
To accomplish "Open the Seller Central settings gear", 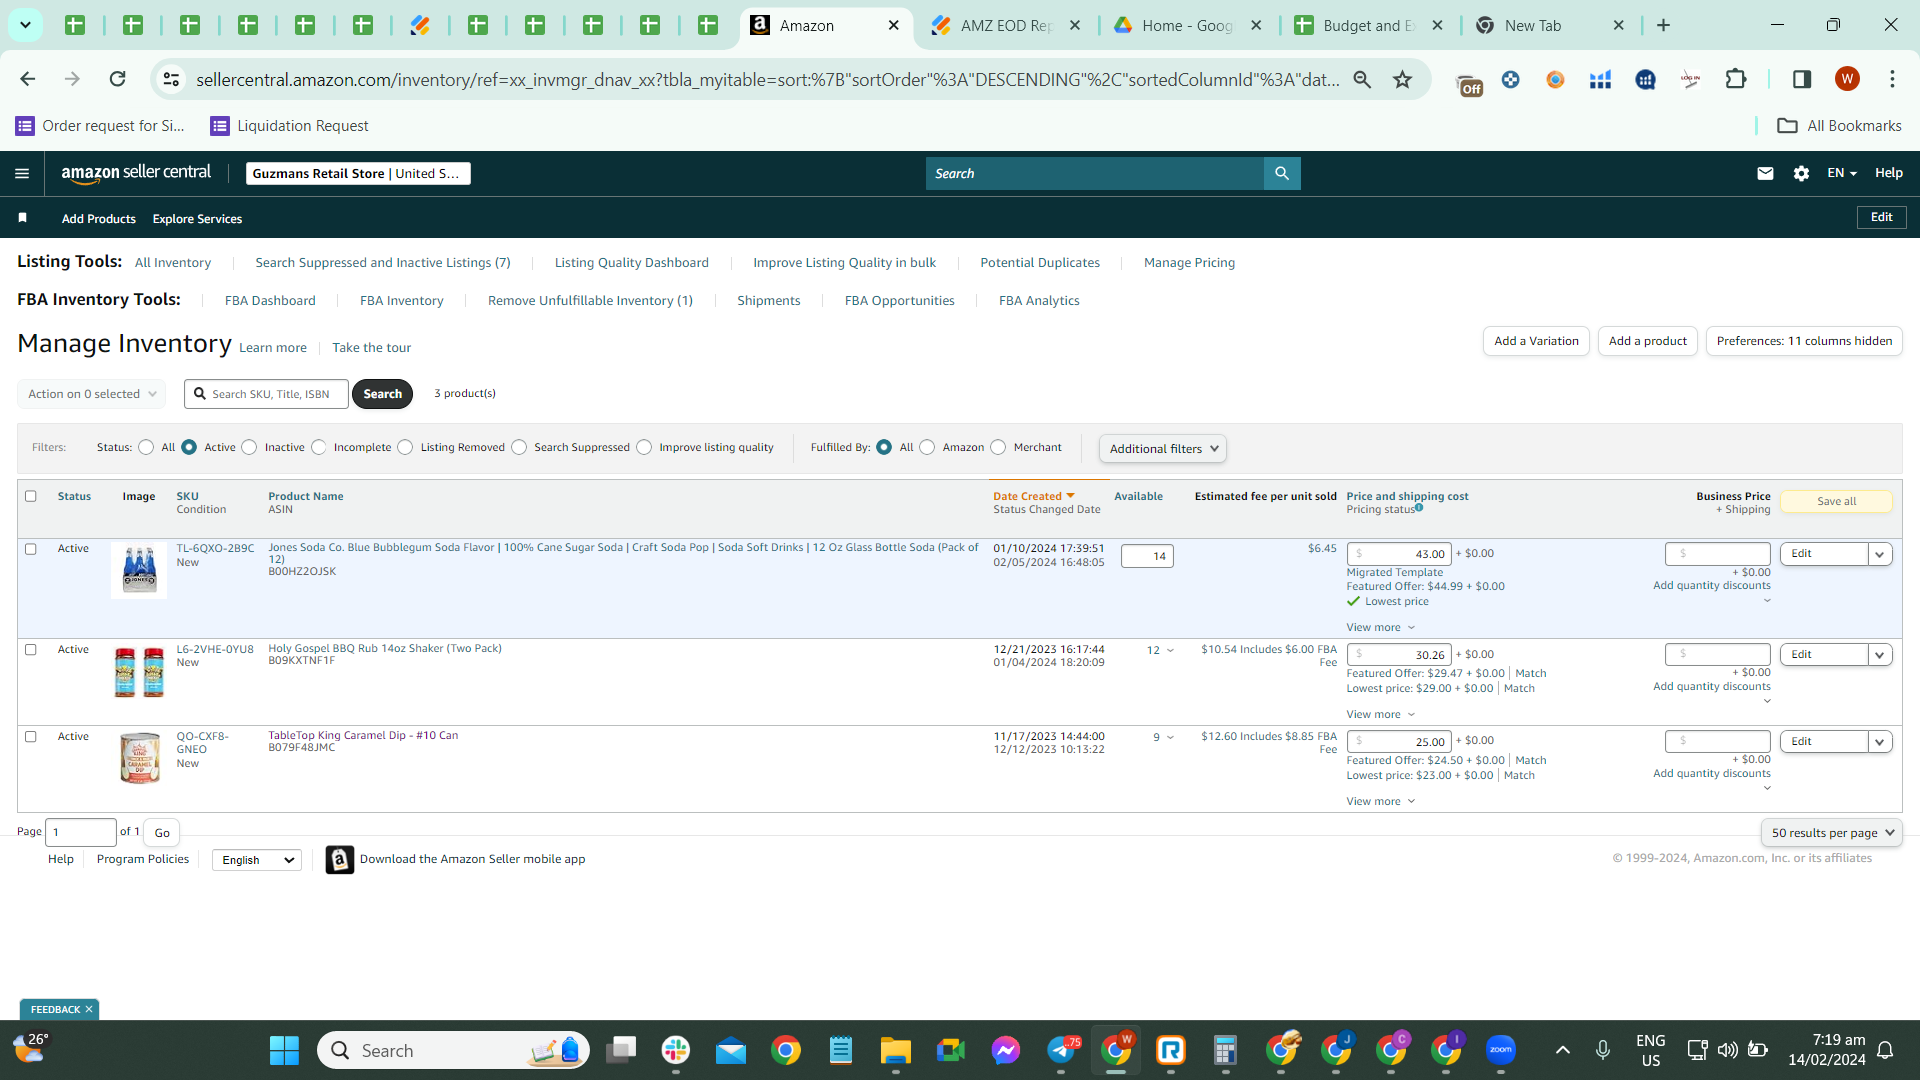I will (x=1801, y=174).
